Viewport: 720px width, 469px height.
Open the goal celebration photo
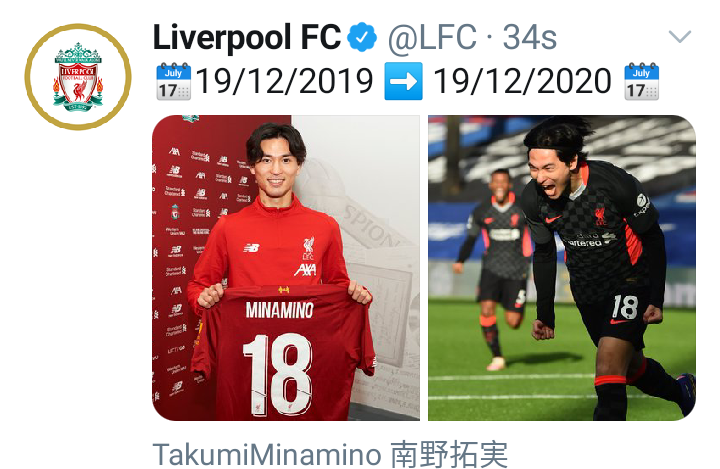point(562,268)
